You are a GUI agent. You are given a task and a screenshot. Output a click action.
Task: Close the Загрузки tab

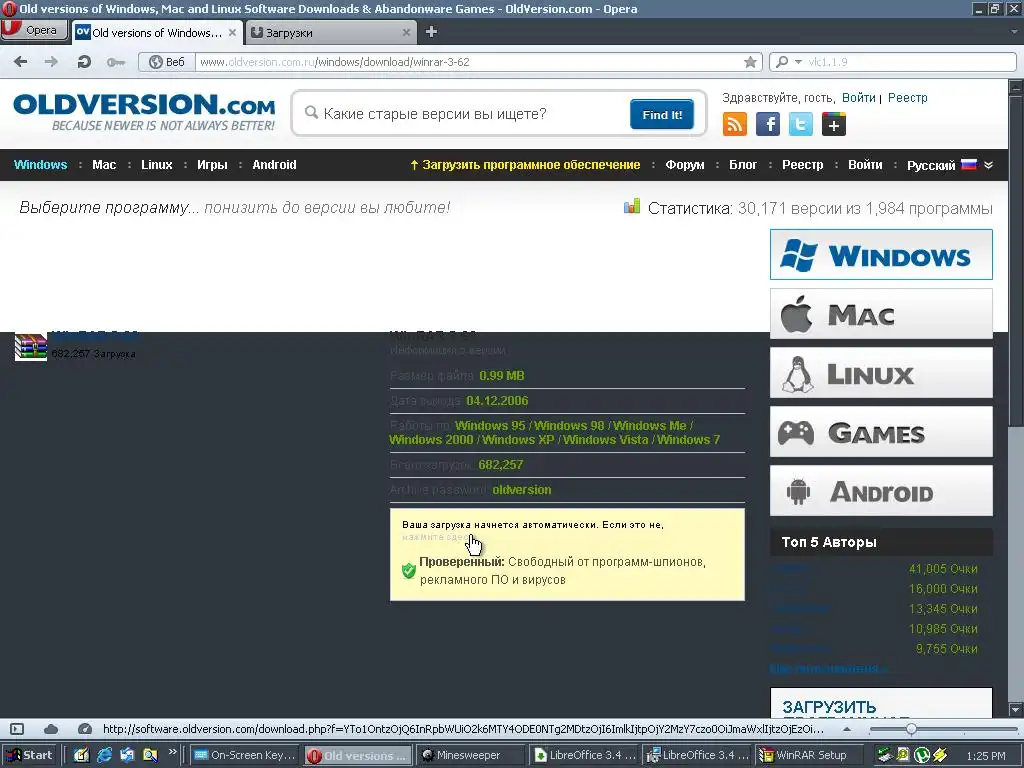pyautogui.click(x=406, y=33)
